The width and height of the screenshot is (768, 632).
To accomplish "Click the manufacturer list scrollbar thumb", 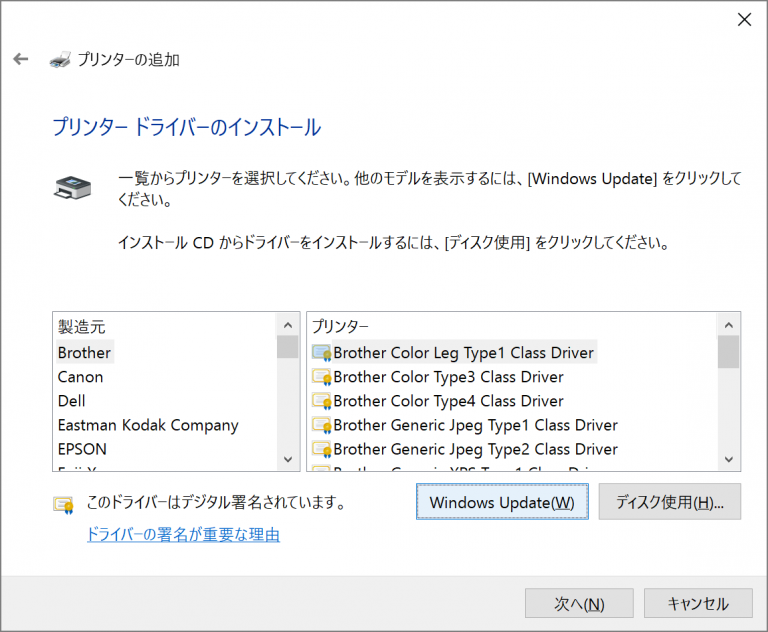I will coord(288,347).
